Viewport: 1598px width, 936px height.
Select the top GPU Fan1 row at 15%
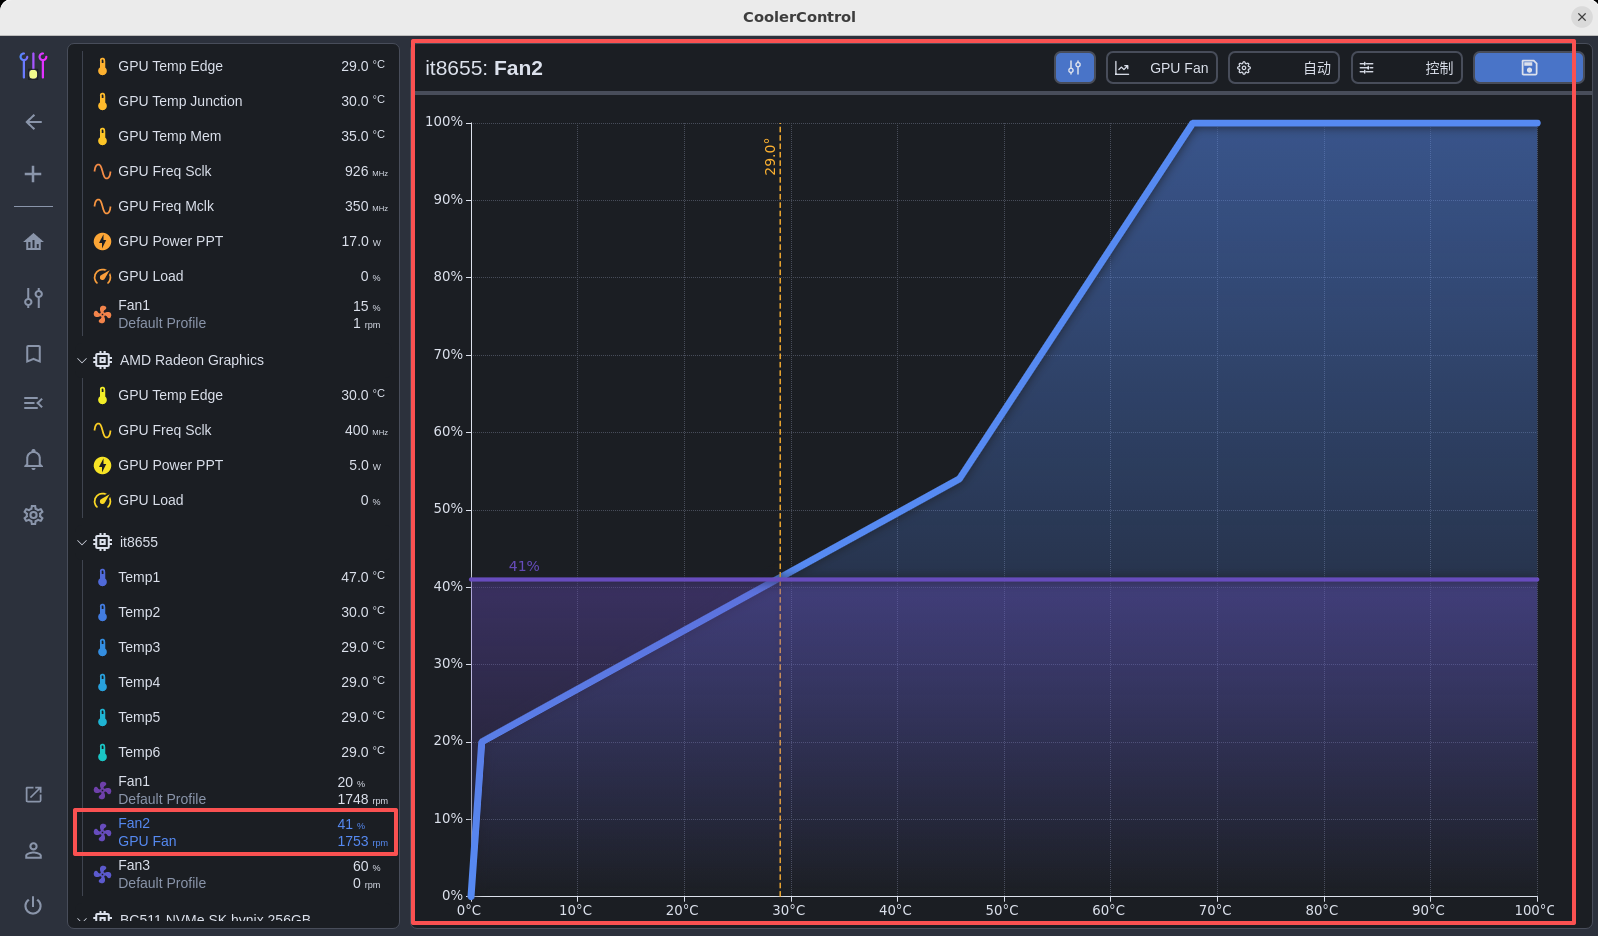click(236, 314)
